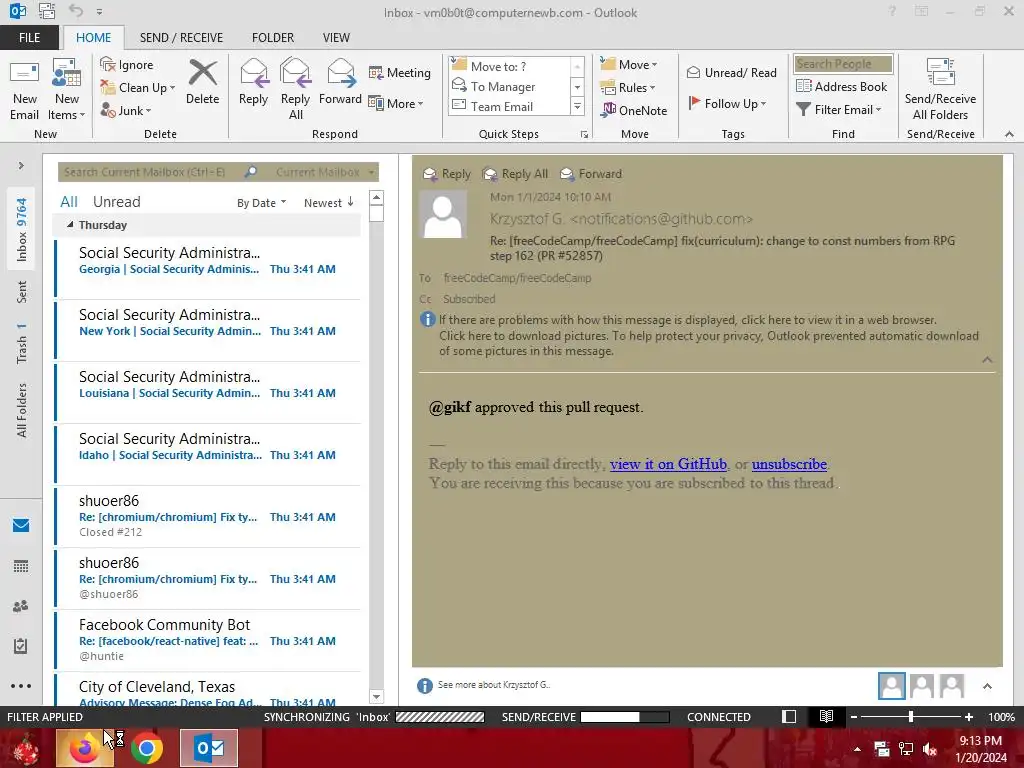1024x768 pixels.
Task: Switch to Mail view
Action: (21, 525)
